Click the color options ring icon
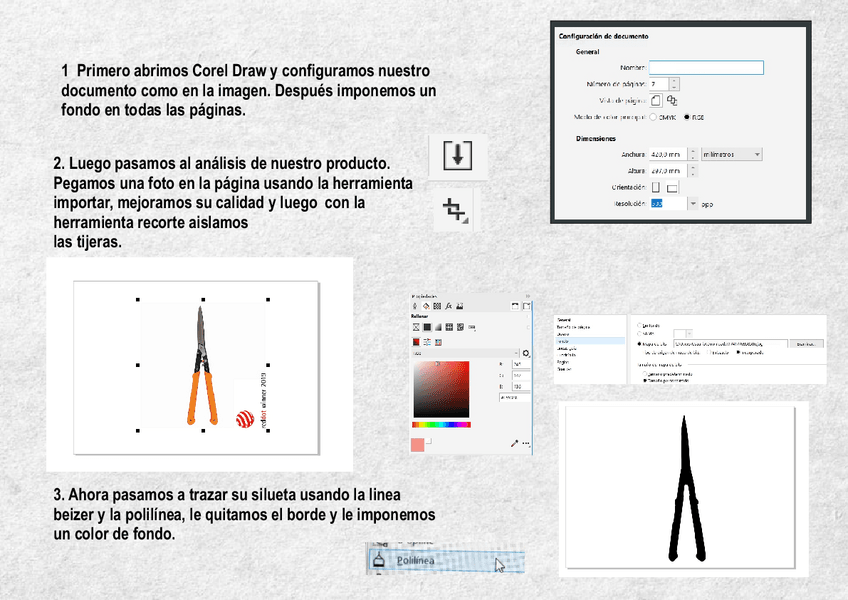The width and height of the screenshot is (848, 600). 526,353
